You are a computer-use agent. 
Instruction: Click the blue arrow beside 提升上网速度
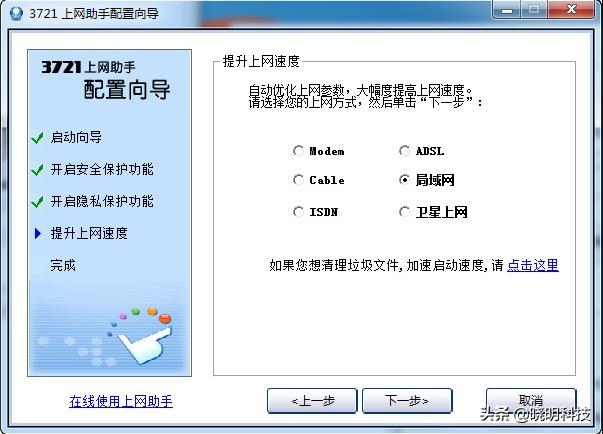(x=38, y=233)
